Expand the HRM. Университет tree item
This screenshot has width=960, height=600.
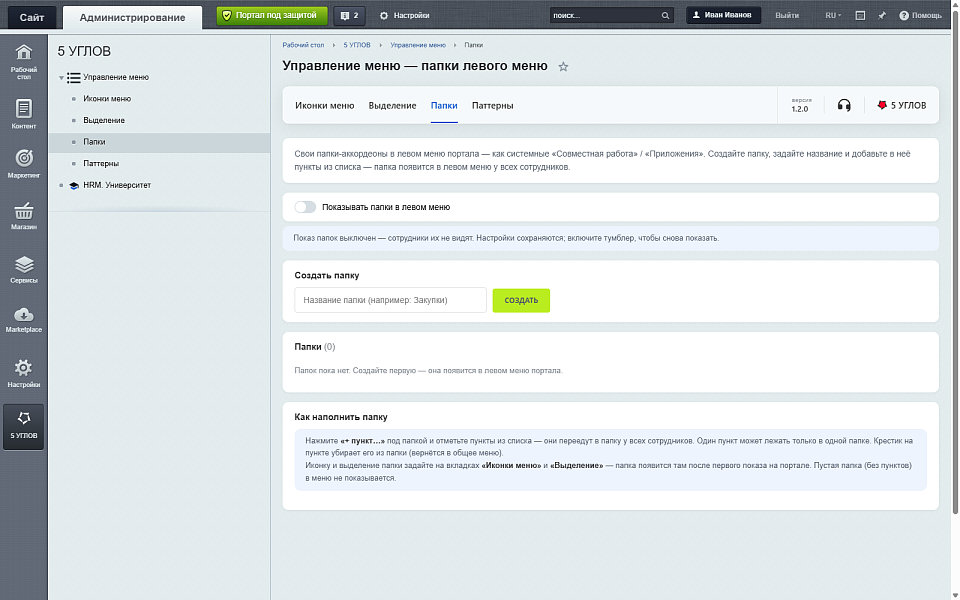click(61, 186)
